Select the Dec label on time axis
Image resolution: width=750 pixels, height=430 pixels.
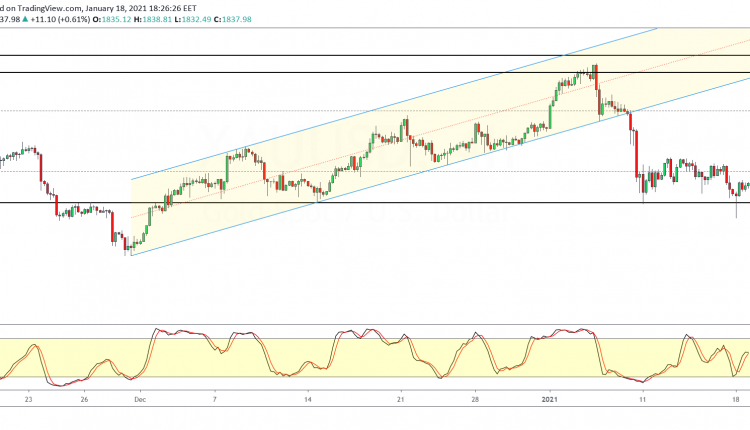click(139, 398)
